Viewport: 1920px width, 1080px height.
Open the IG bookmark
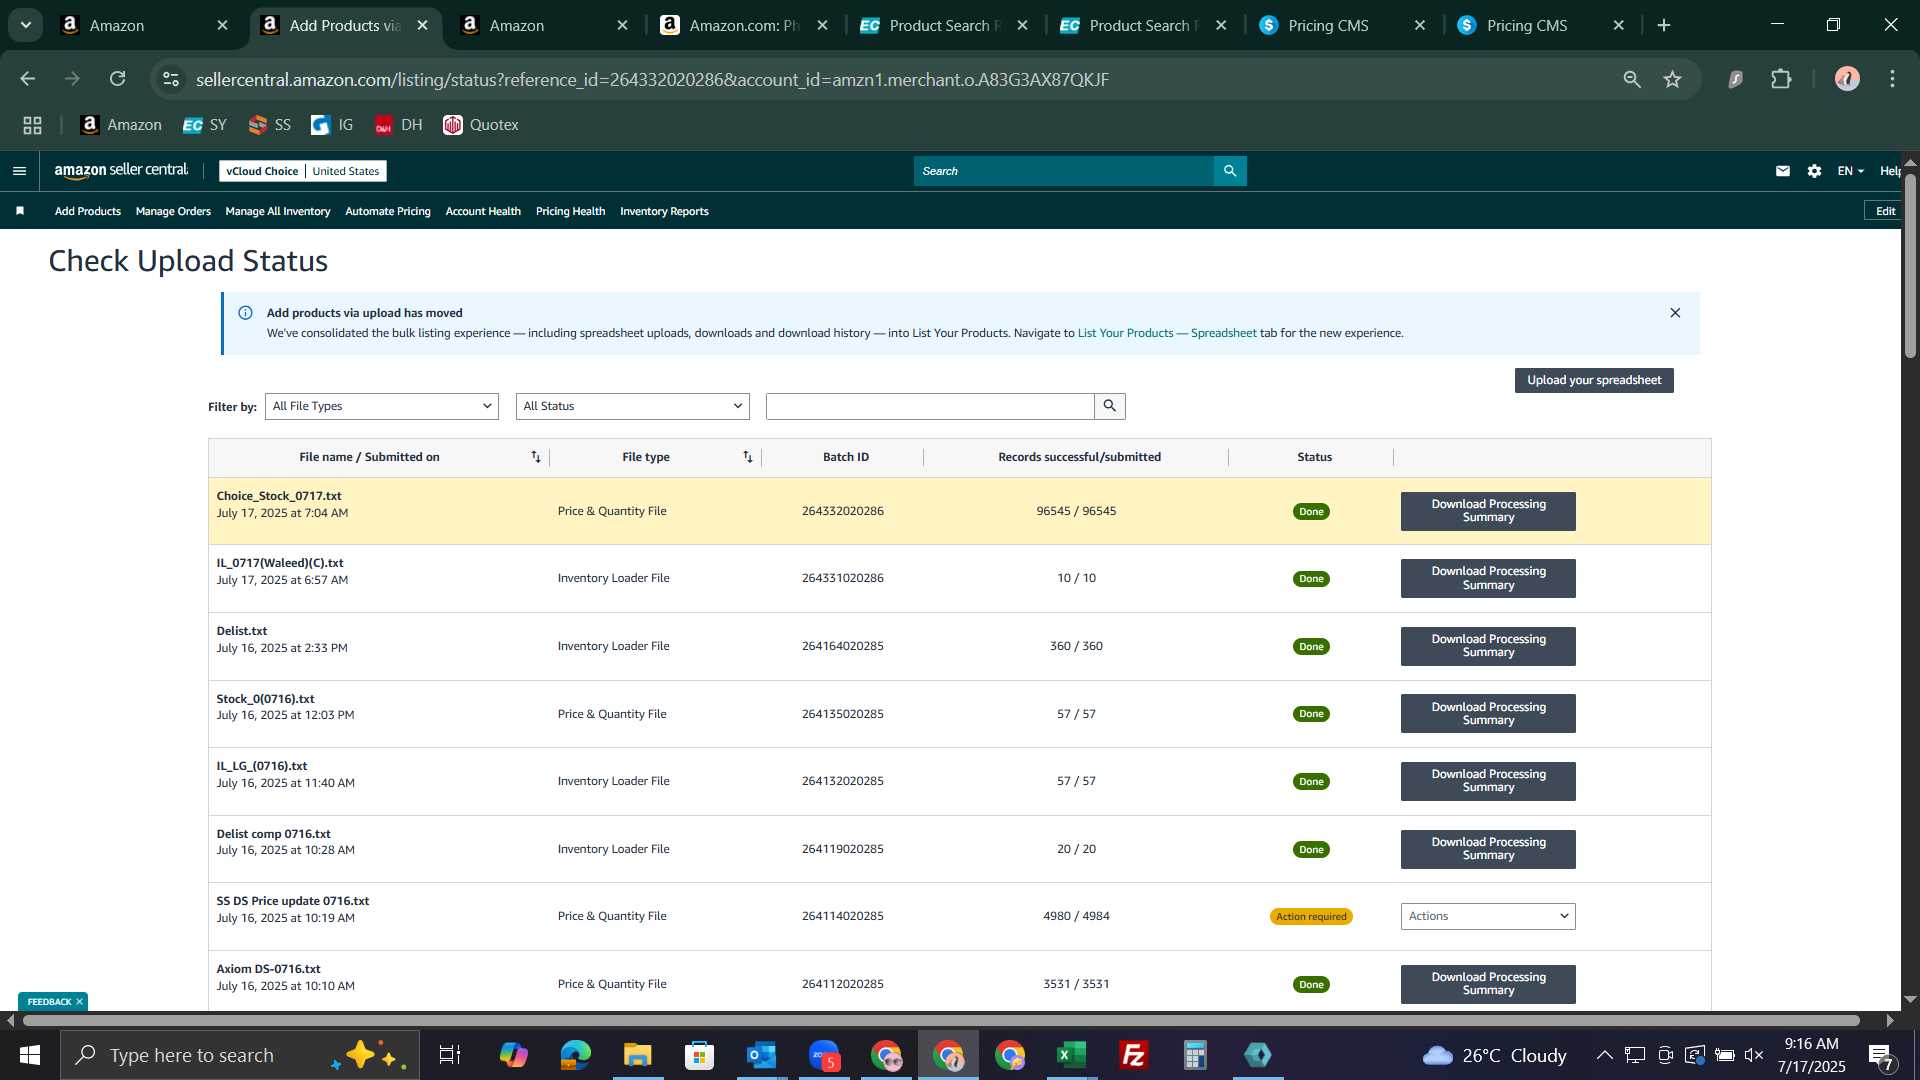click(332, 125)
